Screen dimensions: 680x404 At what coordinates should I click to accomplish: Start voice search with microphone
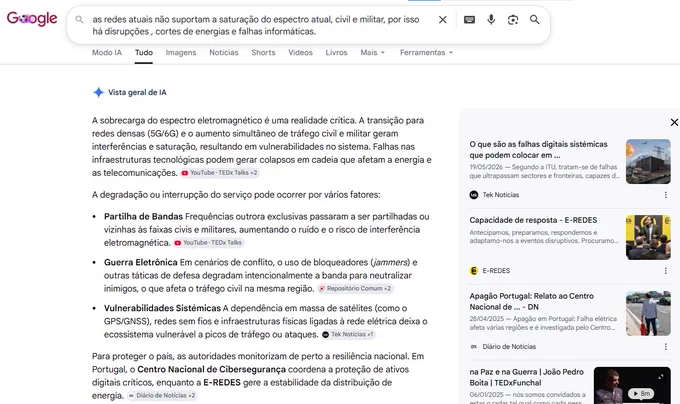491,20
